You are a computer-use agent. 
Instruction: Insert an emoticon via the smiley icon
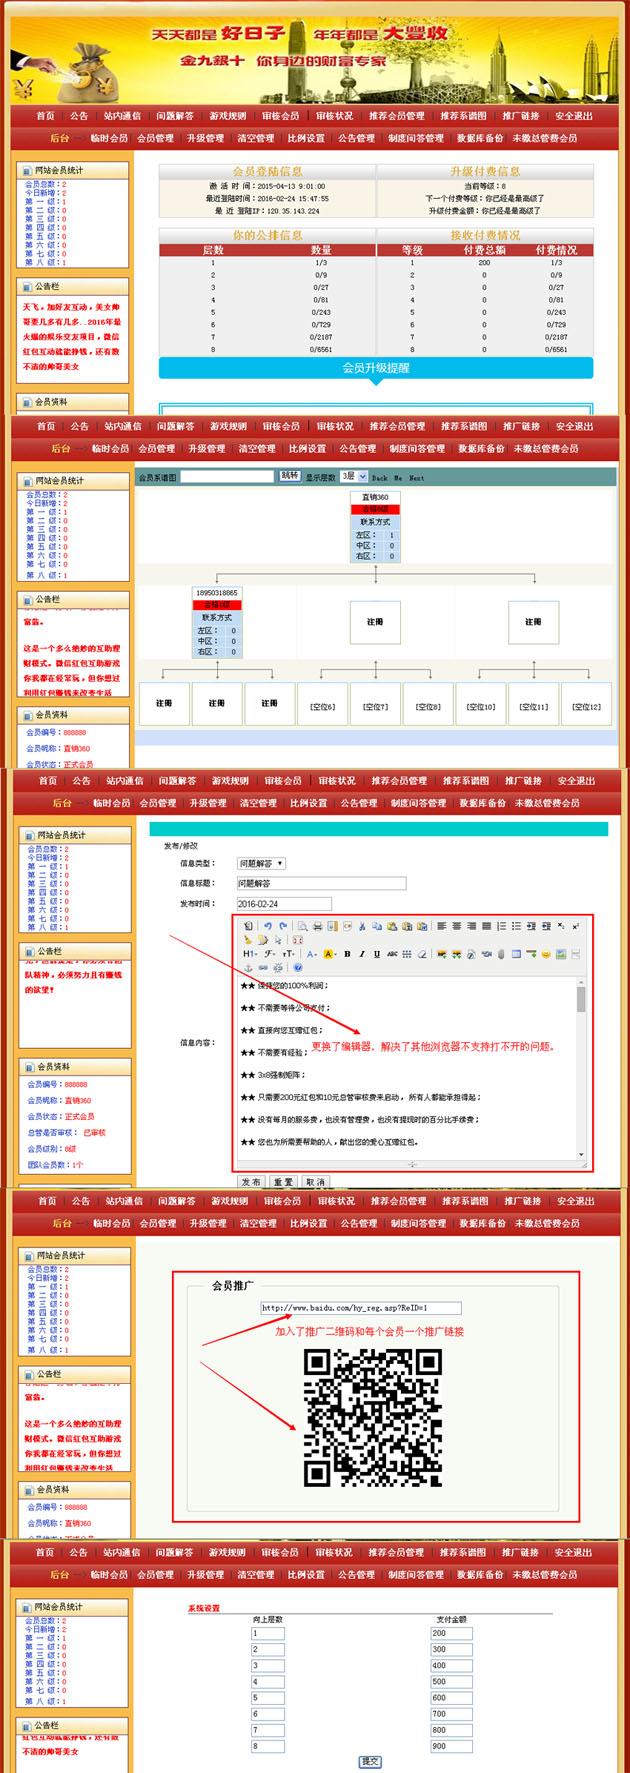coord(546,954)
